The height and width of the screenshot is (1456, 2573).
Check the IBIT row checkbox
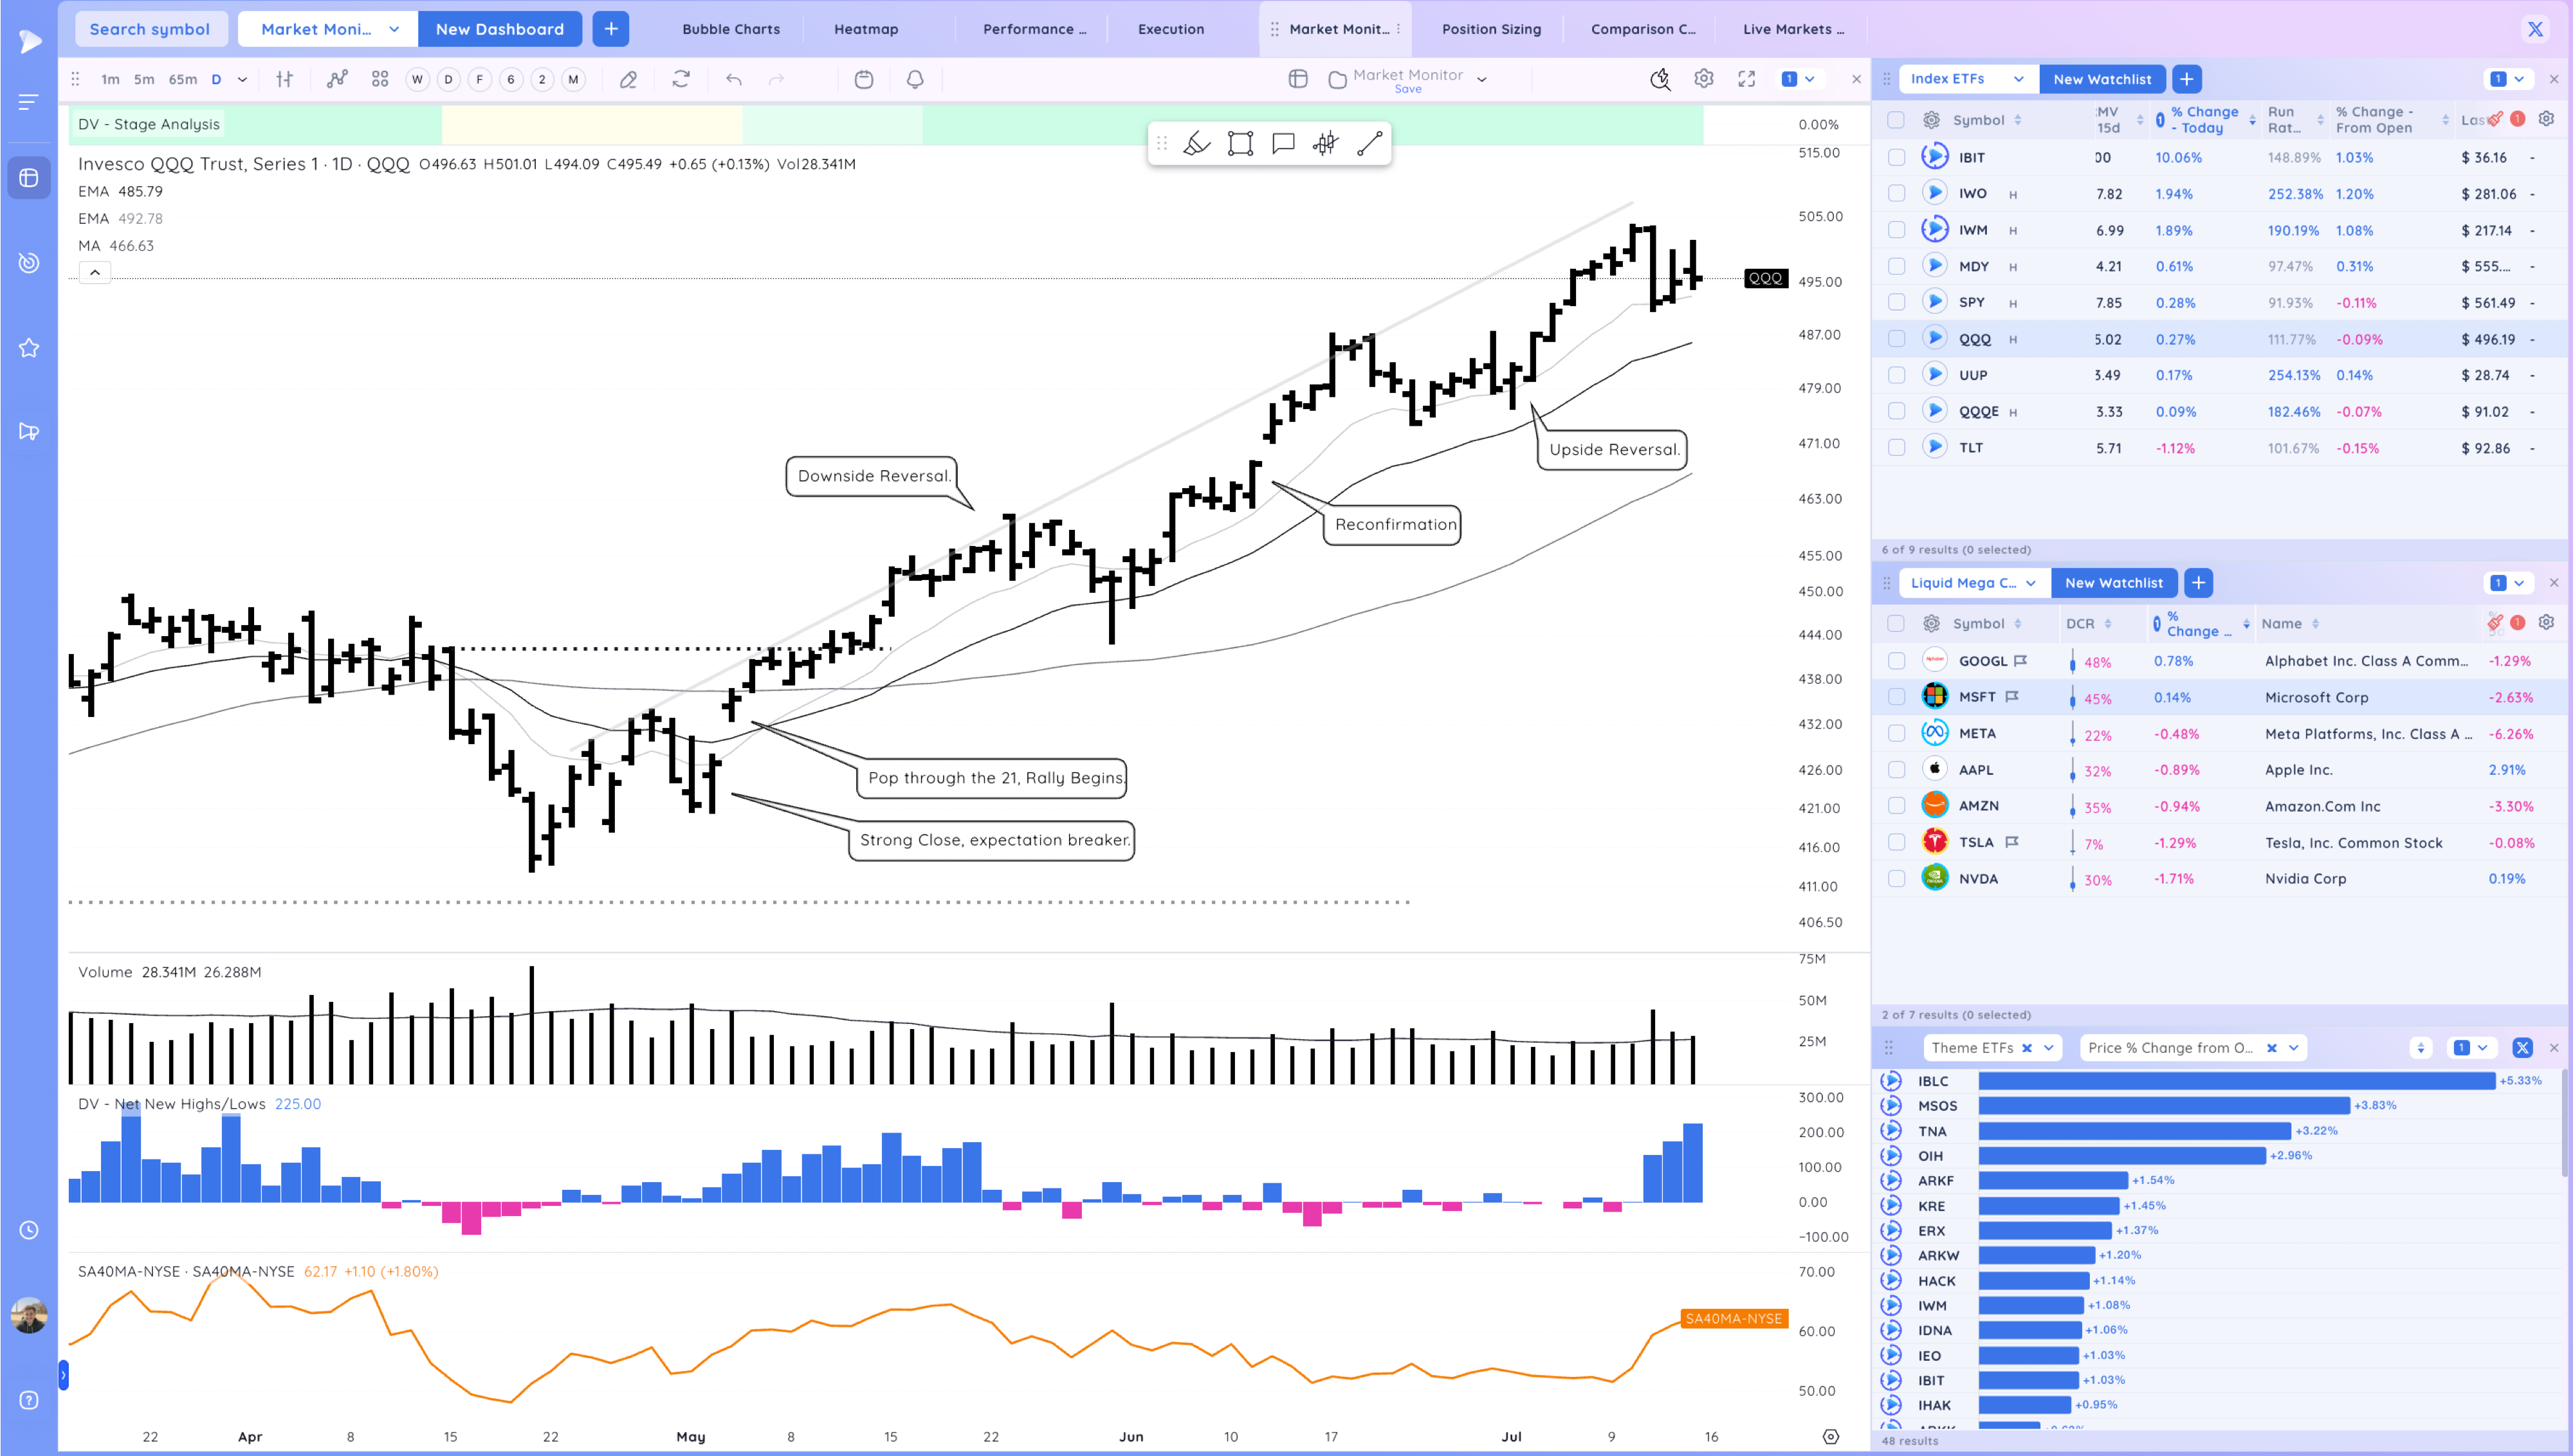tap(1896, 158)
